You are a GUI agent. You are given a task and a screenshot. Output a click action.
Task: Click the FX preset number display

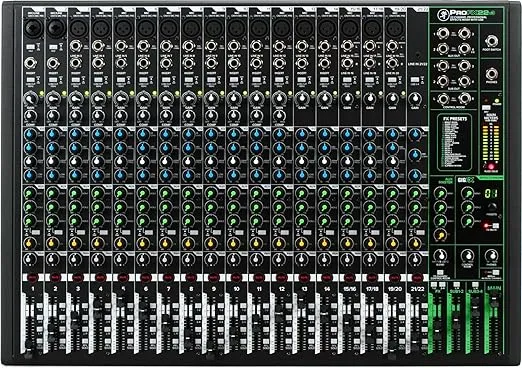pos(491,193)
